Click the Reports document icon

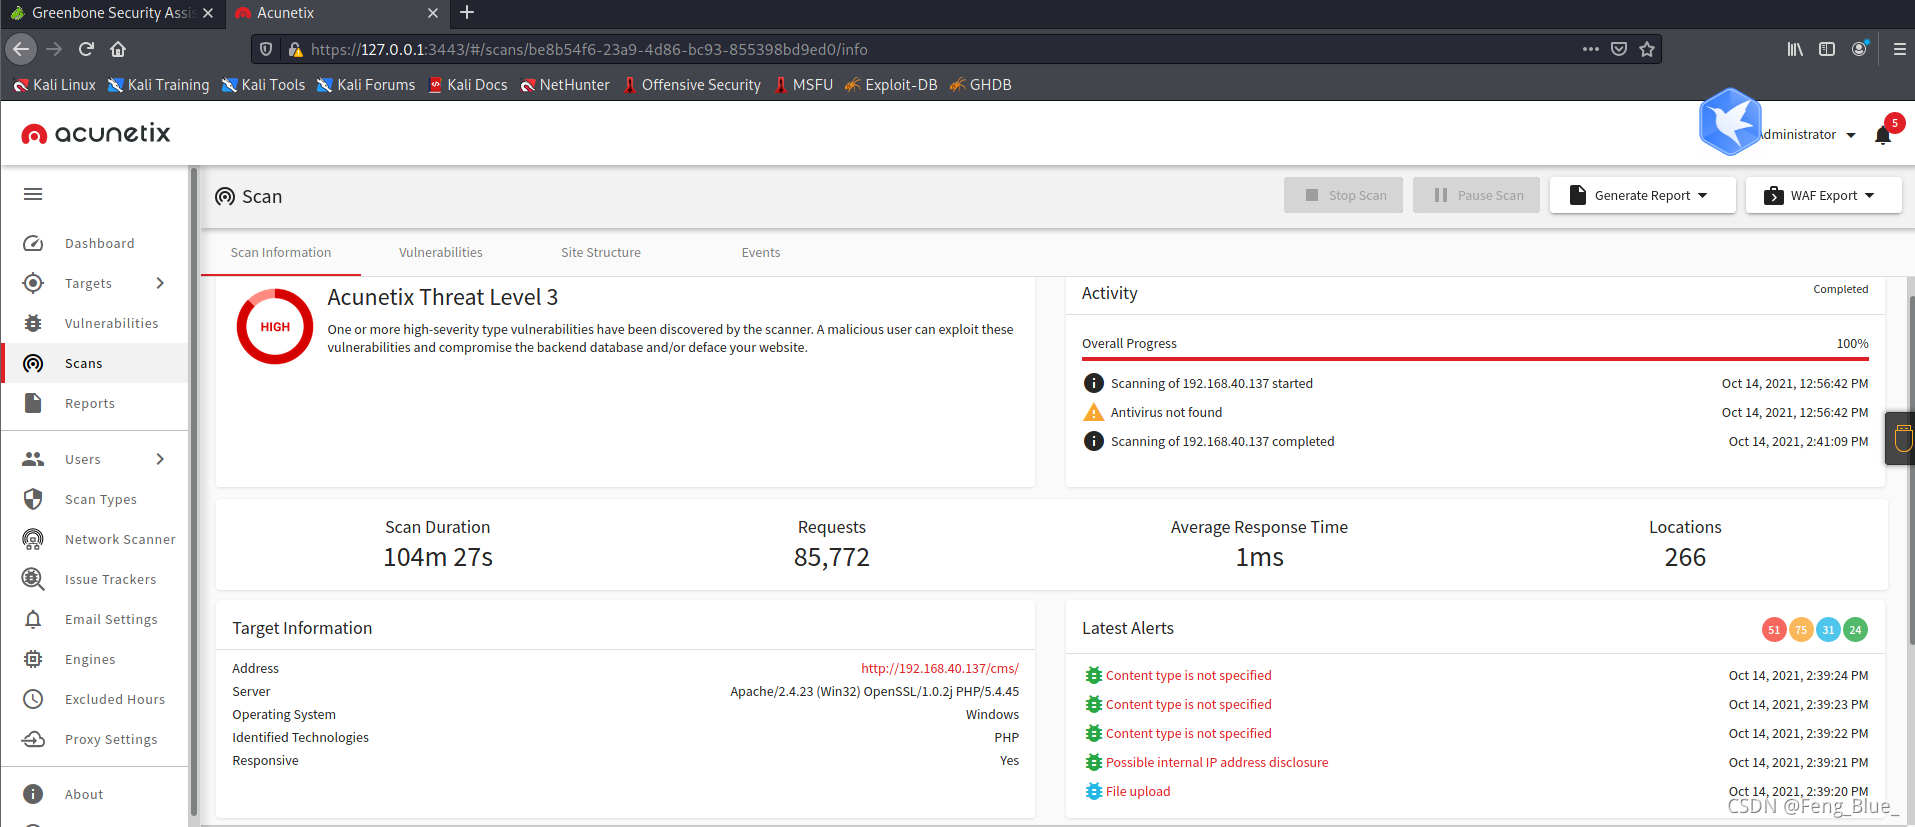point(33,403)
